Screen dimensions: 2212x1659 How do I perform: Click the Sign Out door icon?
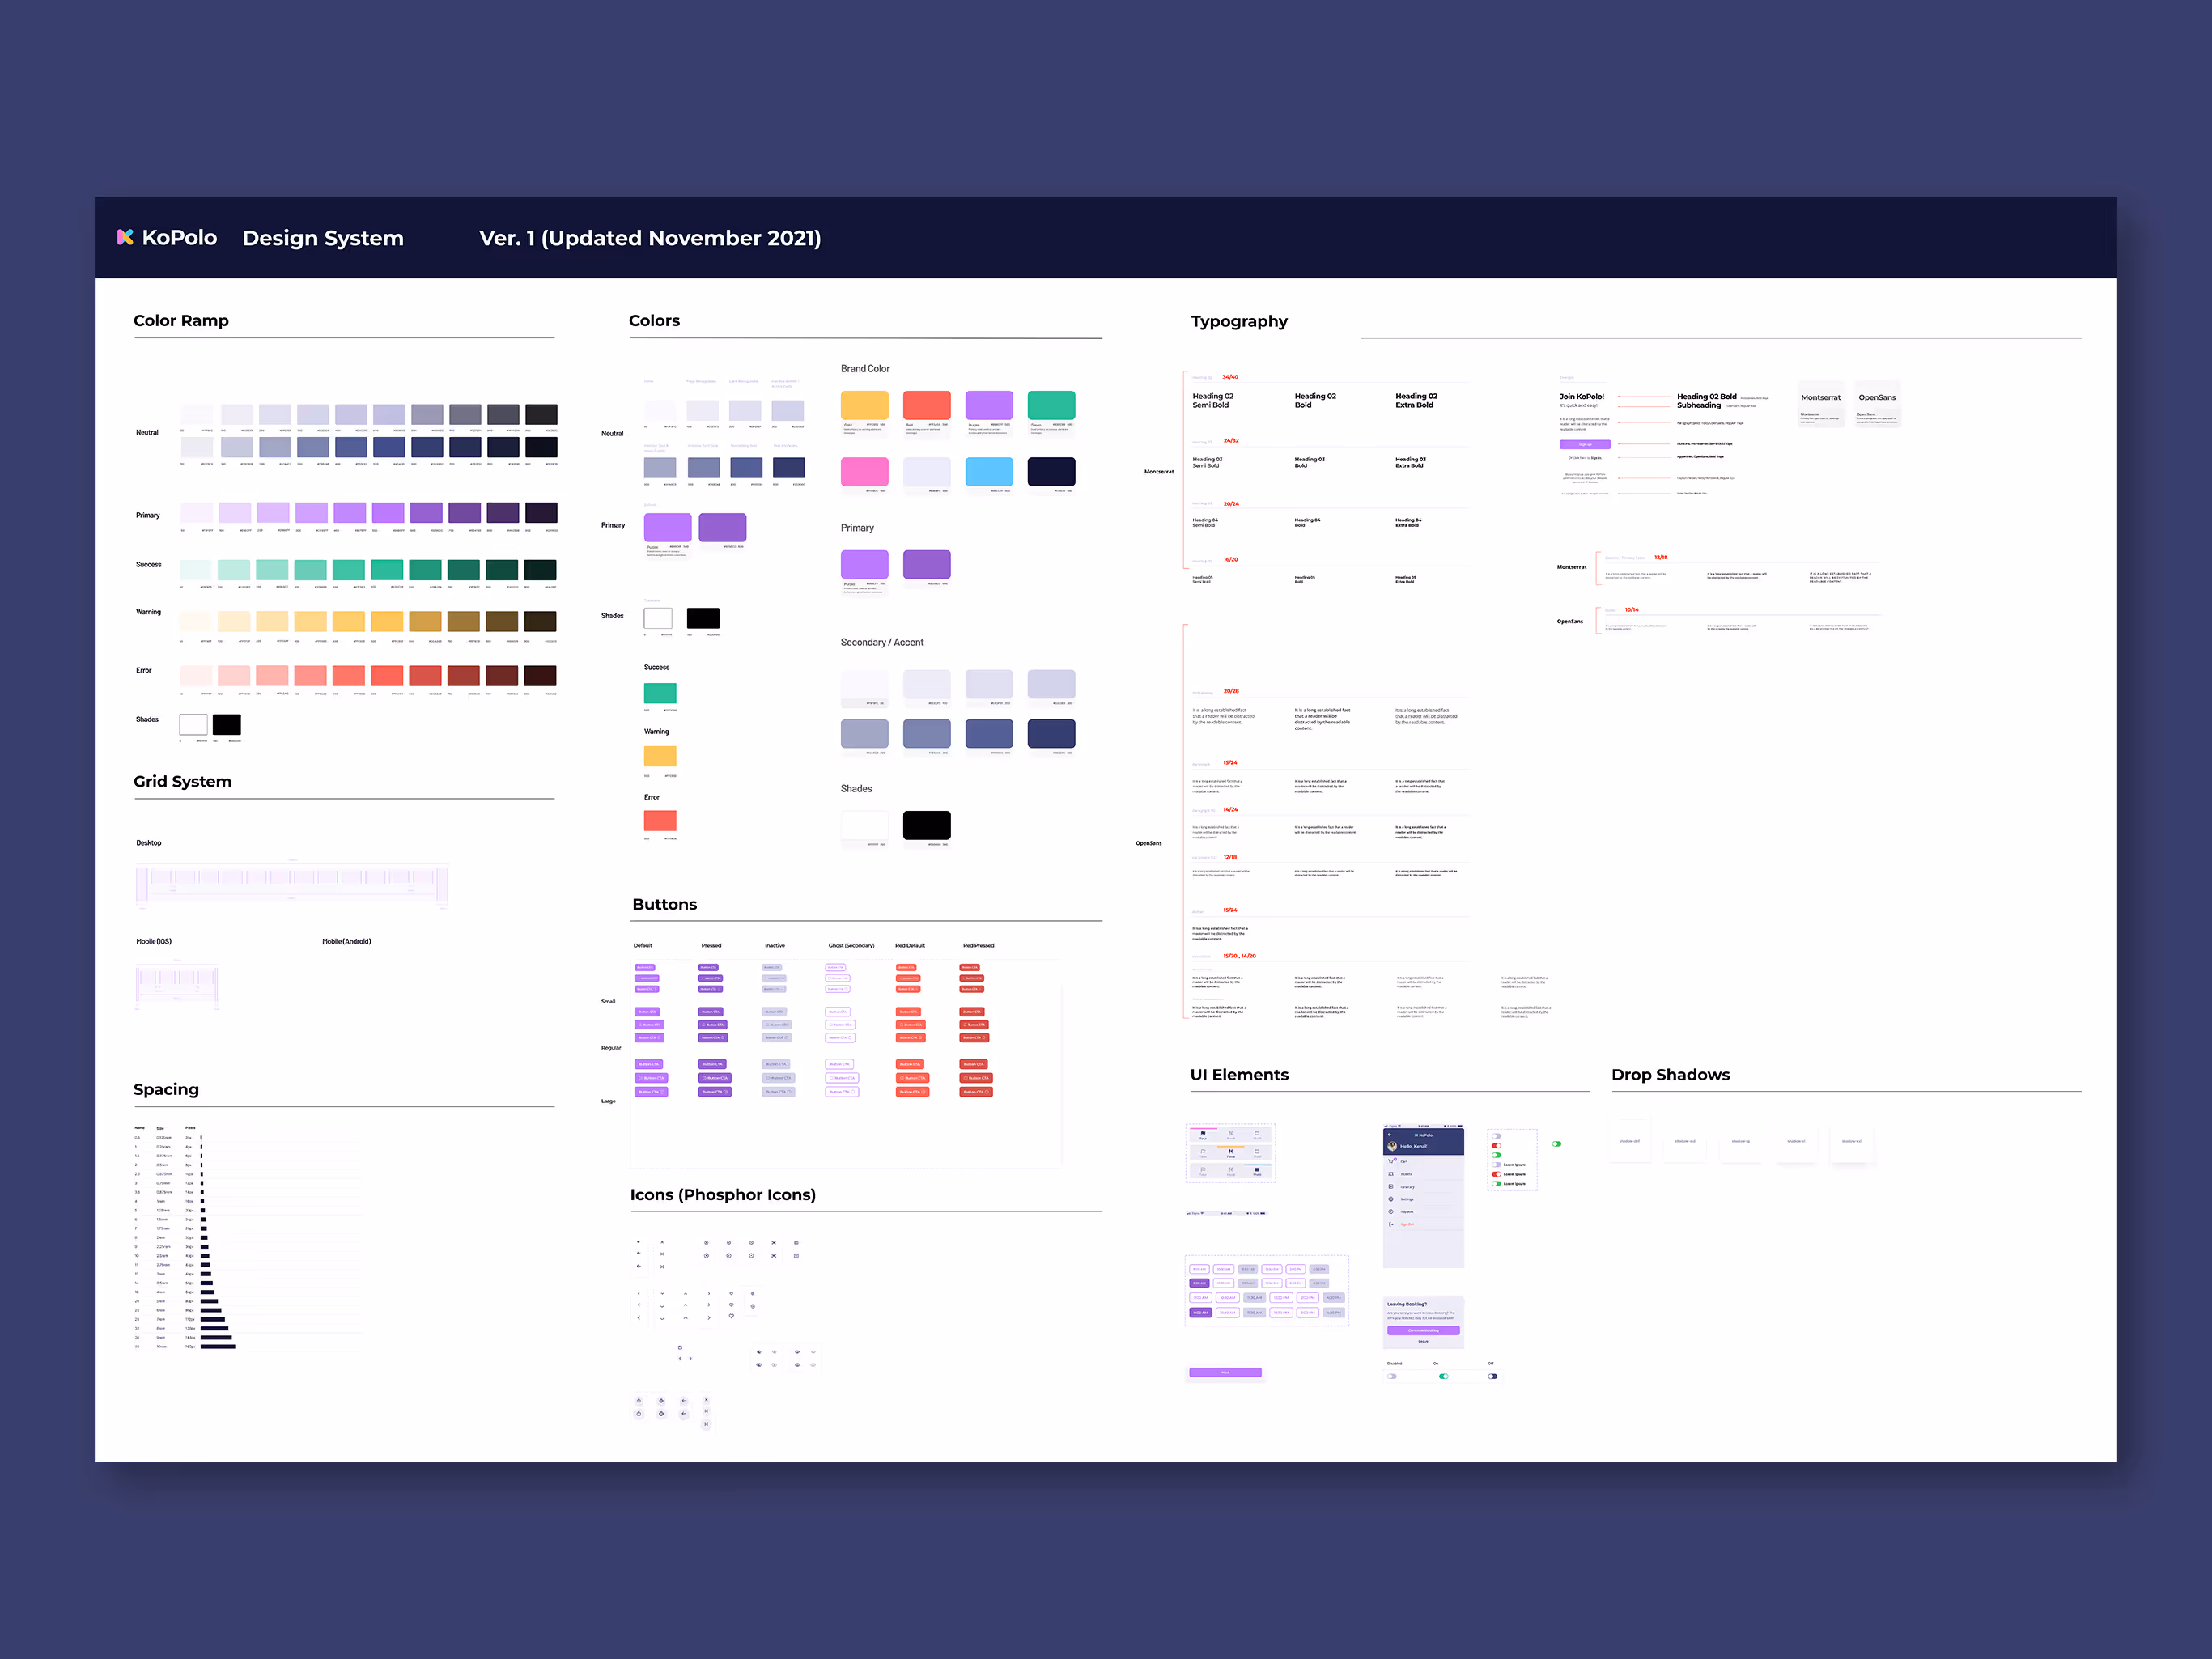point(1391,1224)
